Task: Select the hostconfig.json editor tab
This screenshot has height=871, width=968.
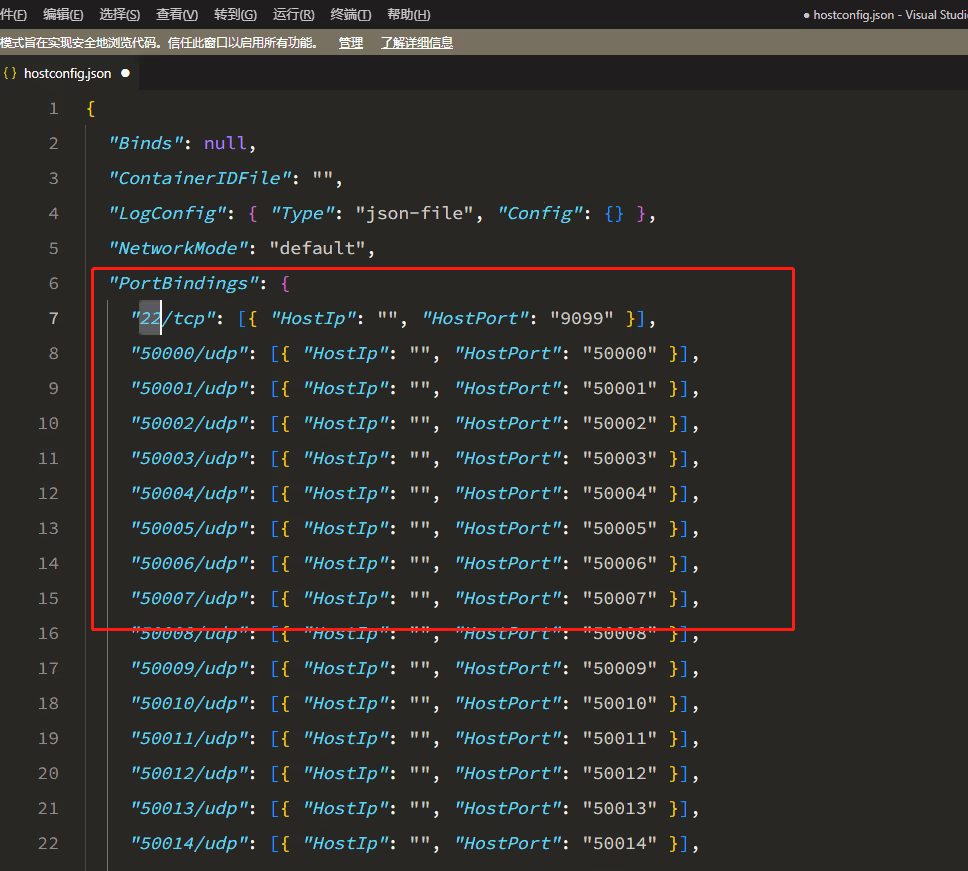Action: tap(68, 73)
